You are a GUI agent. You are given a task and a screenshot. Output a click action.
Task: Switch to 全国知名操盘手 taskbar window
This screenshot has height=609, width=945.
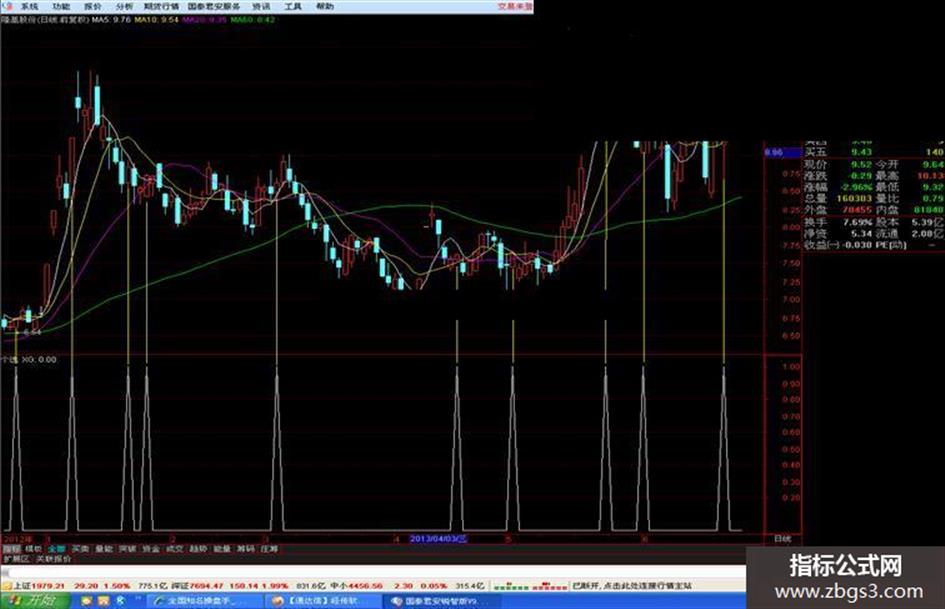click(x=204, y=601)
